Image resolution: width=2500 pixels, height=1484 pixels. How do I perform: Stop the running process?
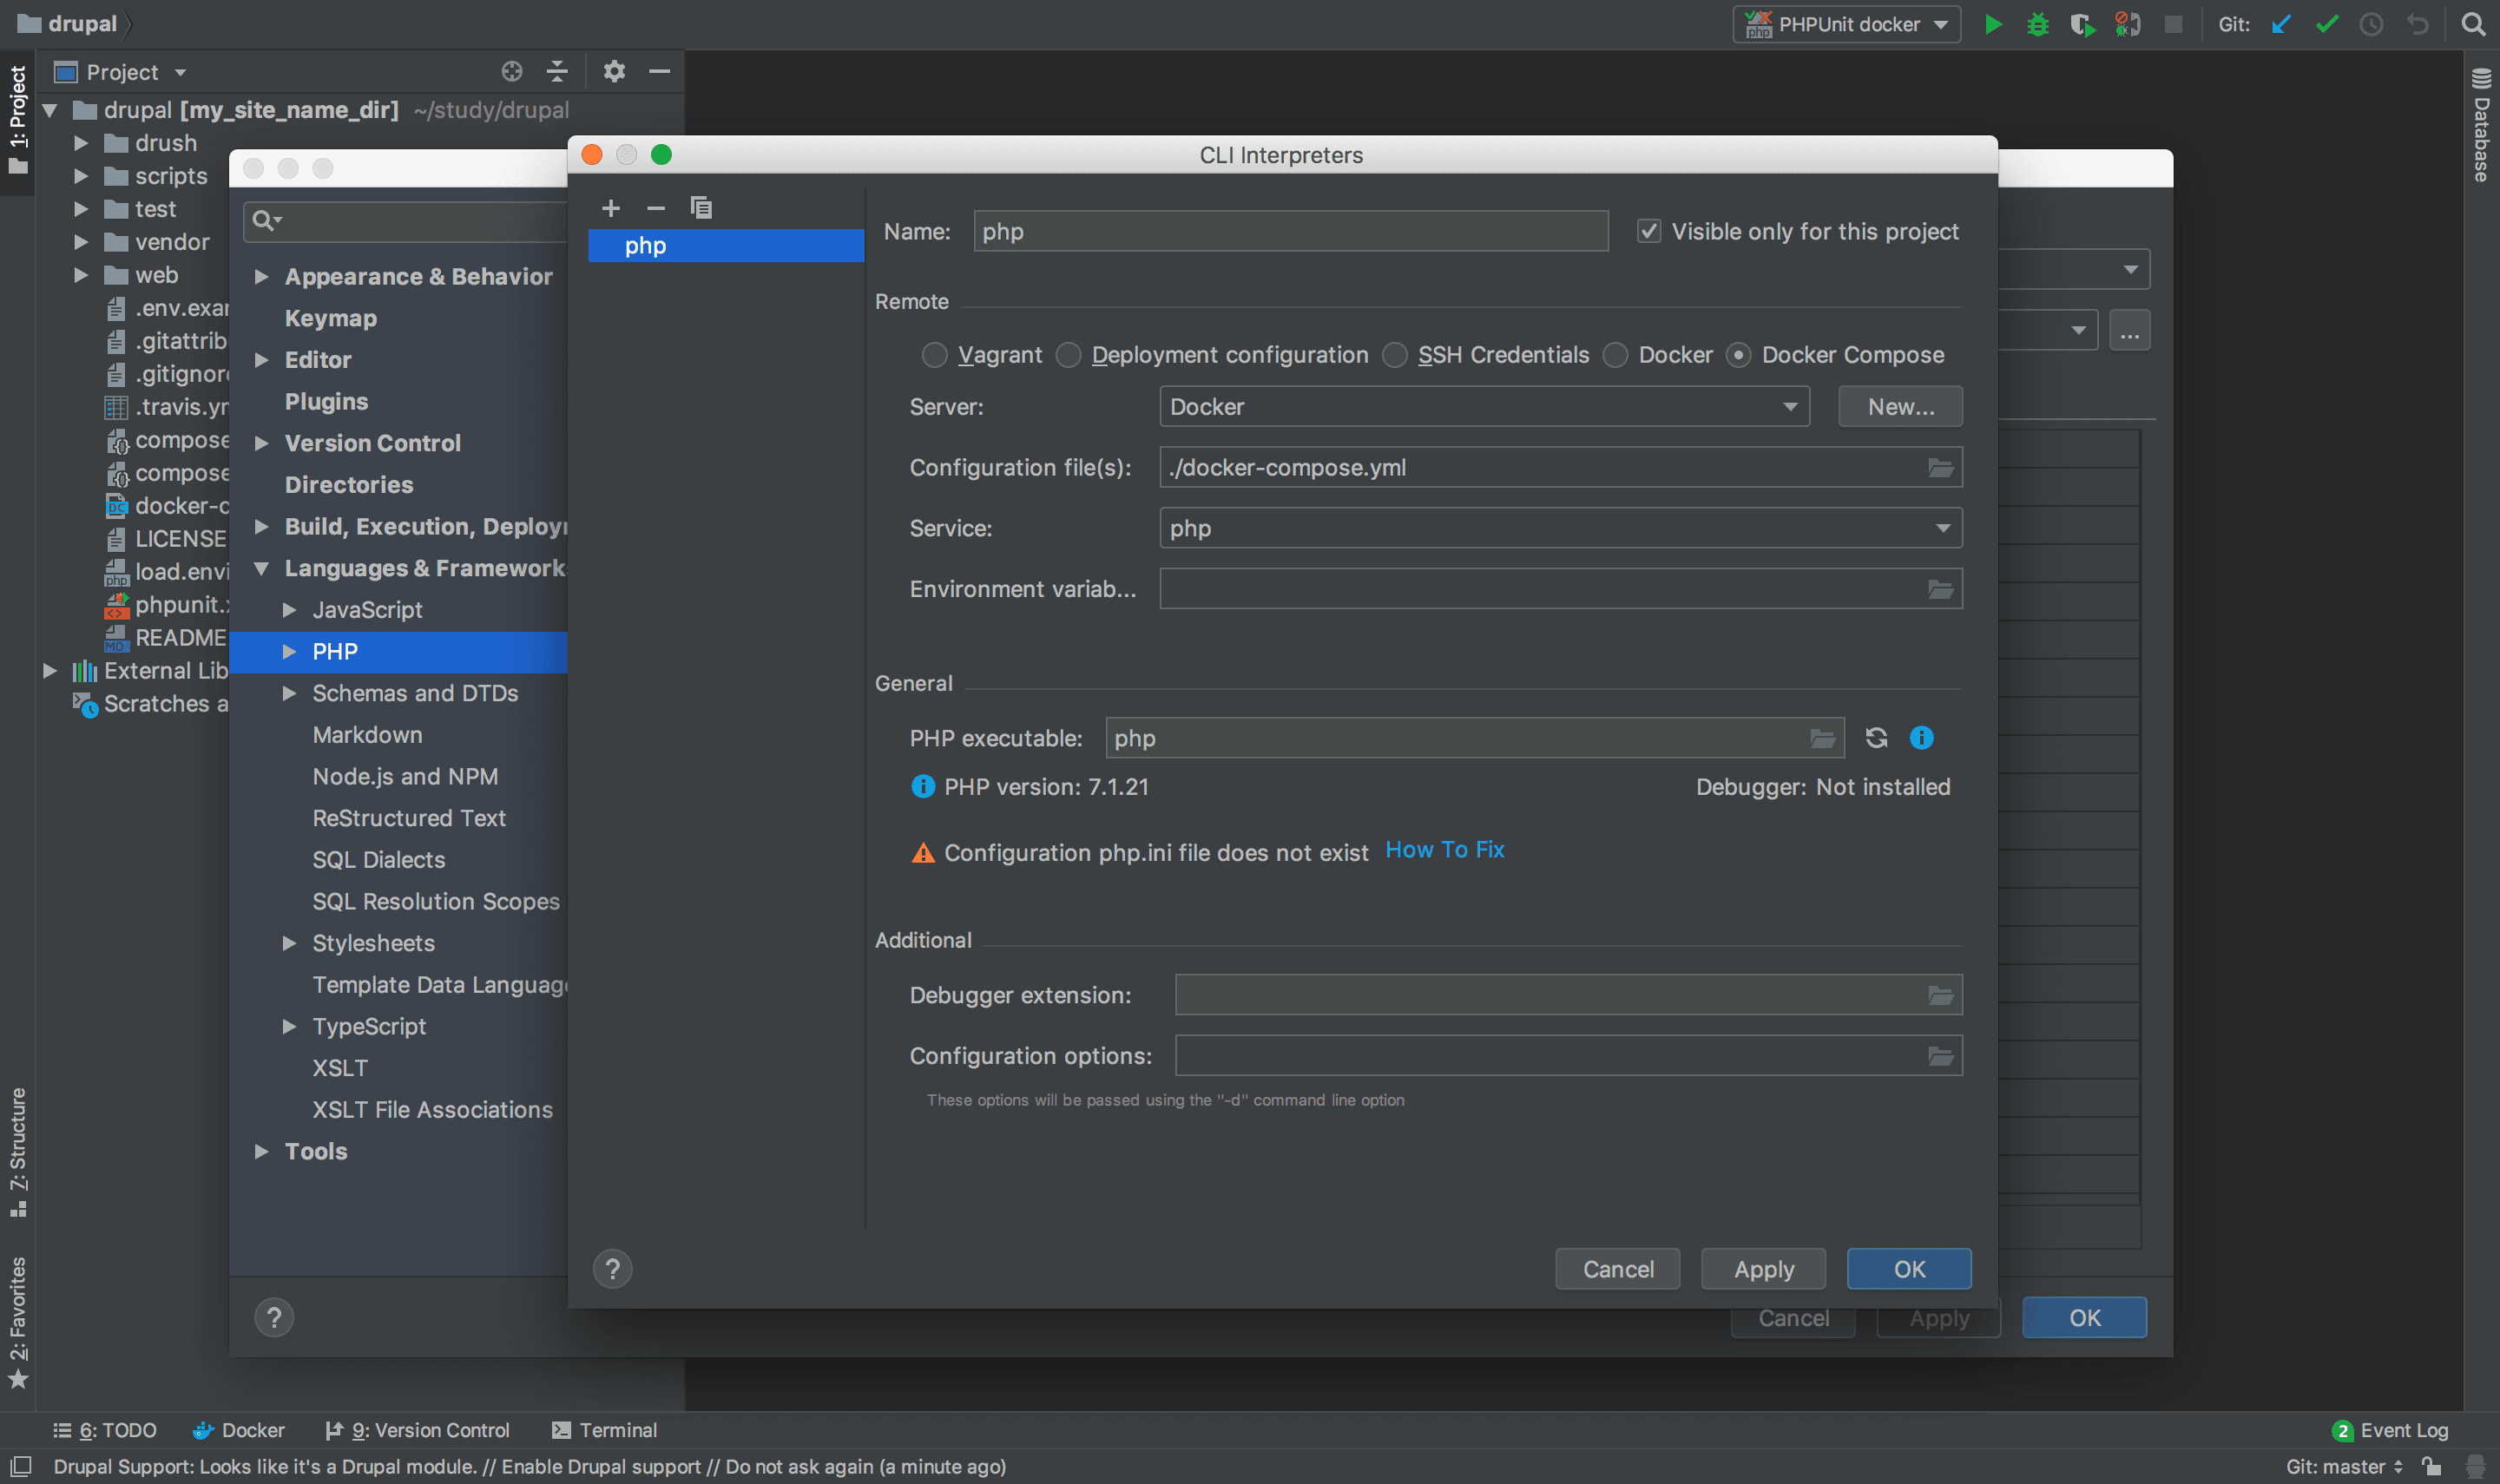click(x=2173, y=24)
